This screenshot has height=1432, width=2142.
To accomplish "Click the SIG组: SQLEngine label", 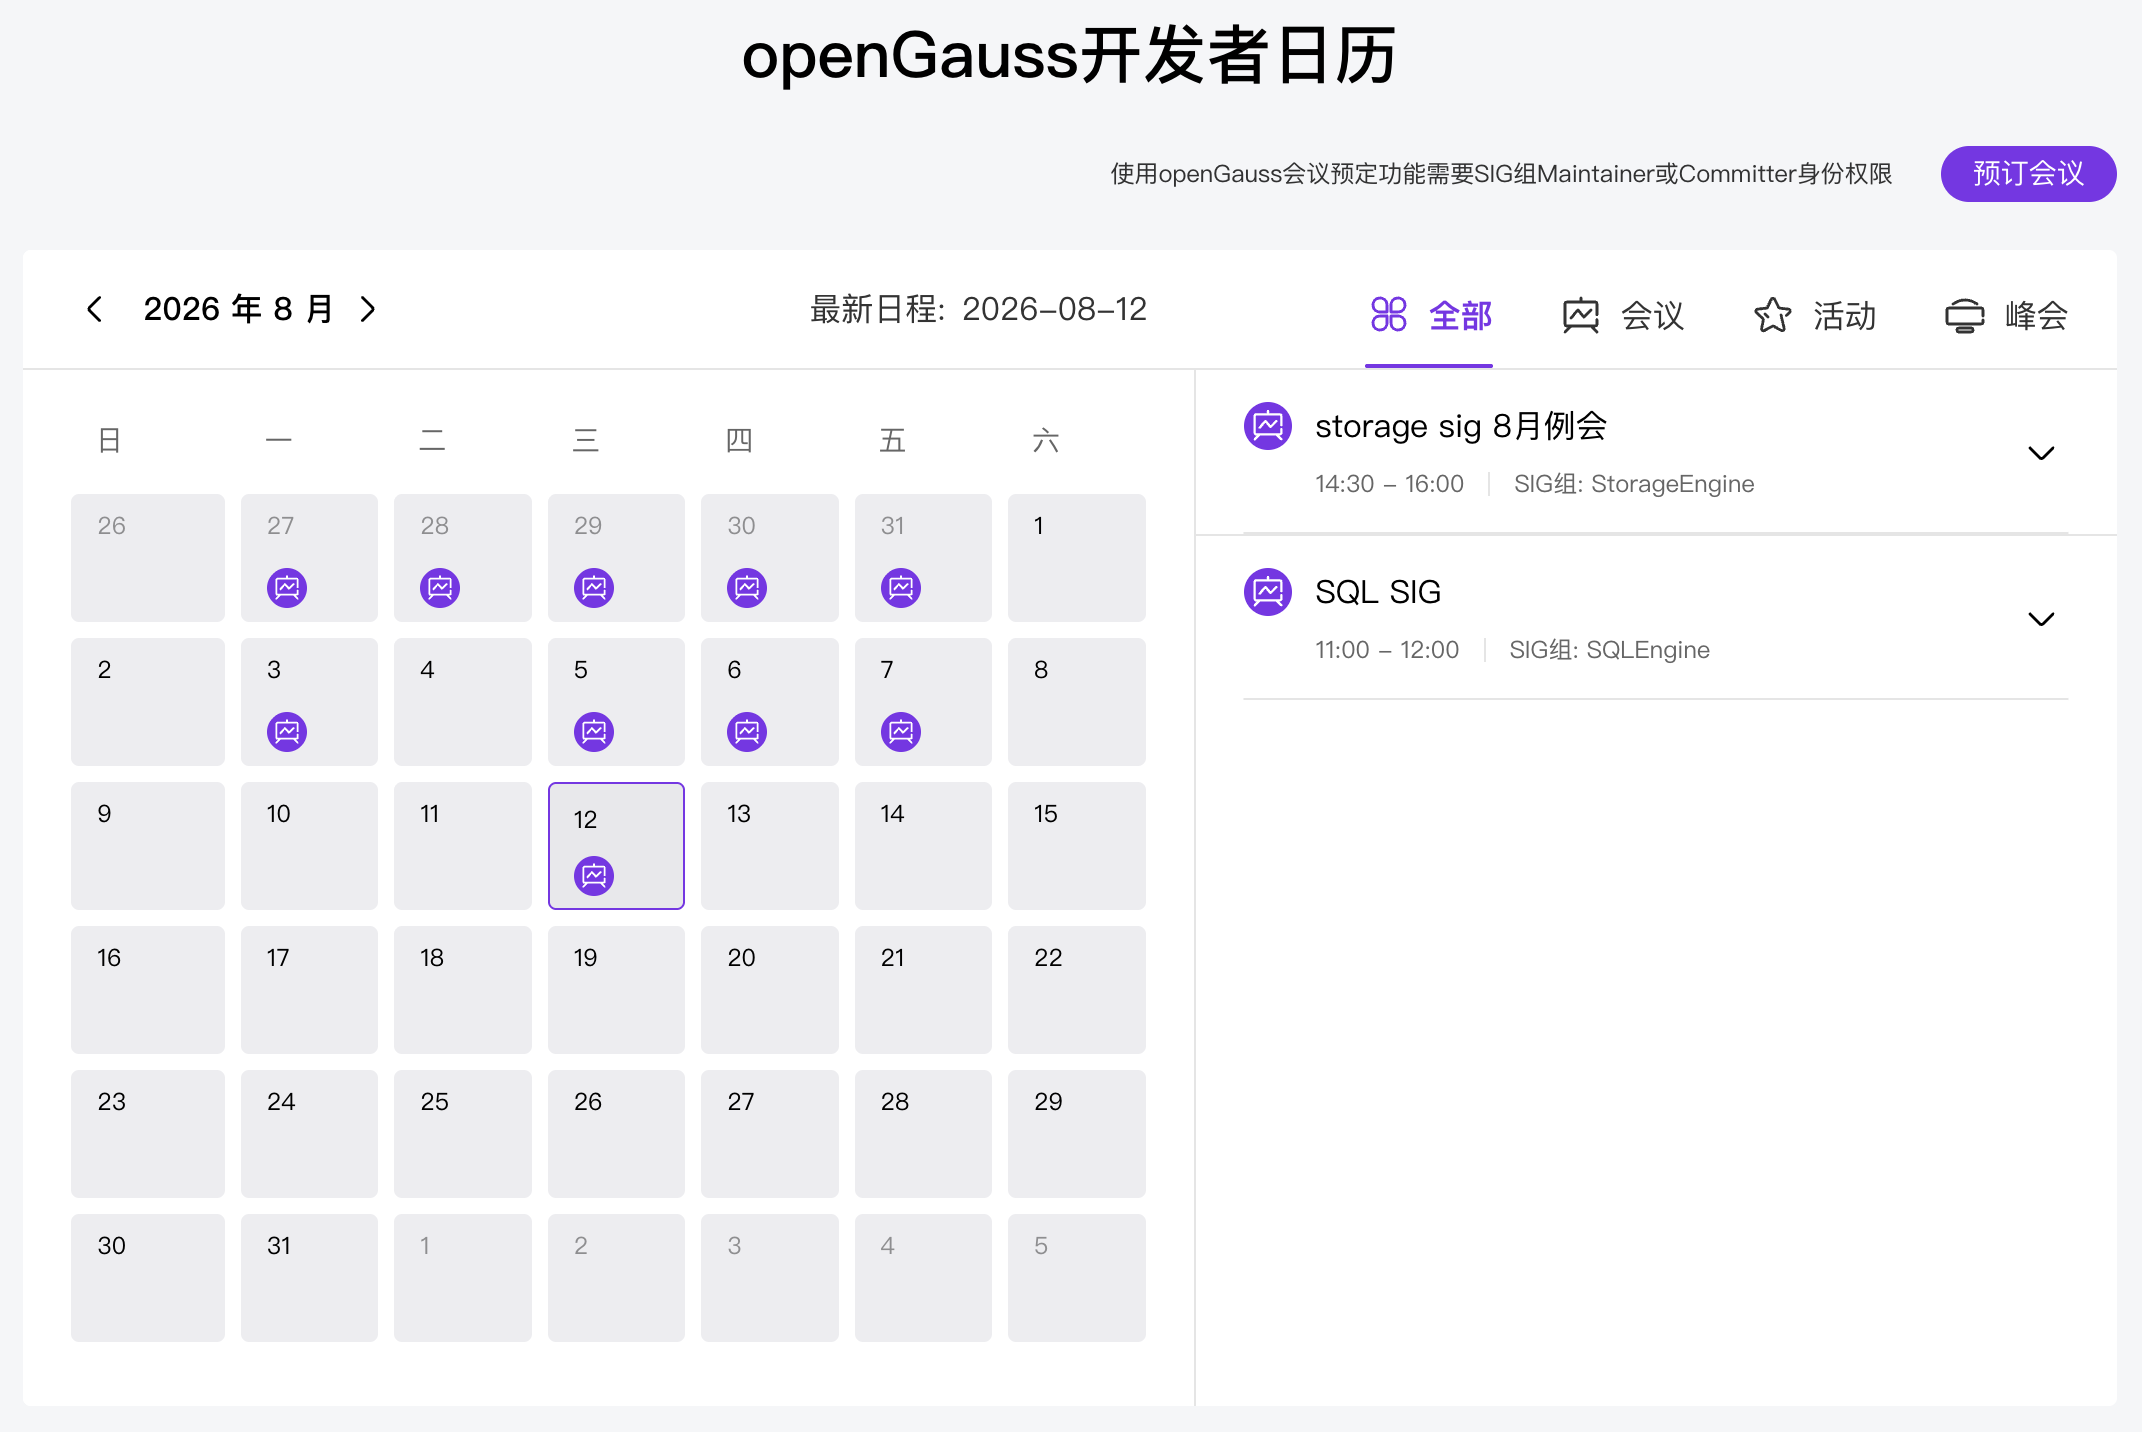I will (x=1609, y=650).
